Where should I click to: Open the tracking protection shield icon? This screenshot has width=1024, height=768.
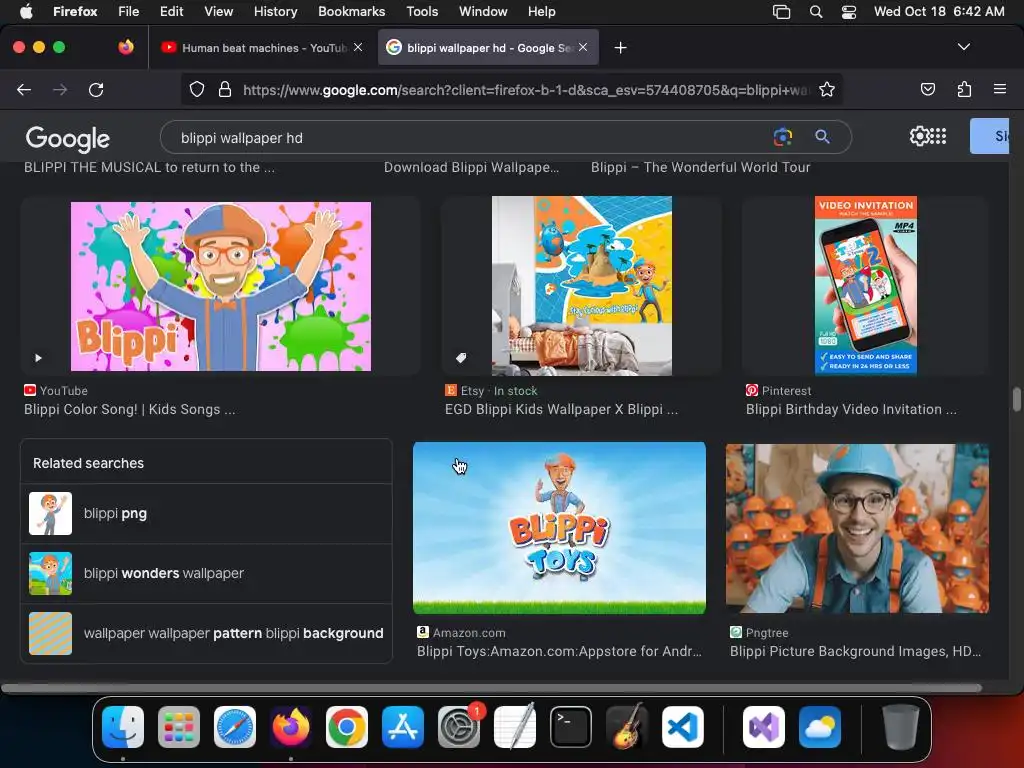click(197, 89)
